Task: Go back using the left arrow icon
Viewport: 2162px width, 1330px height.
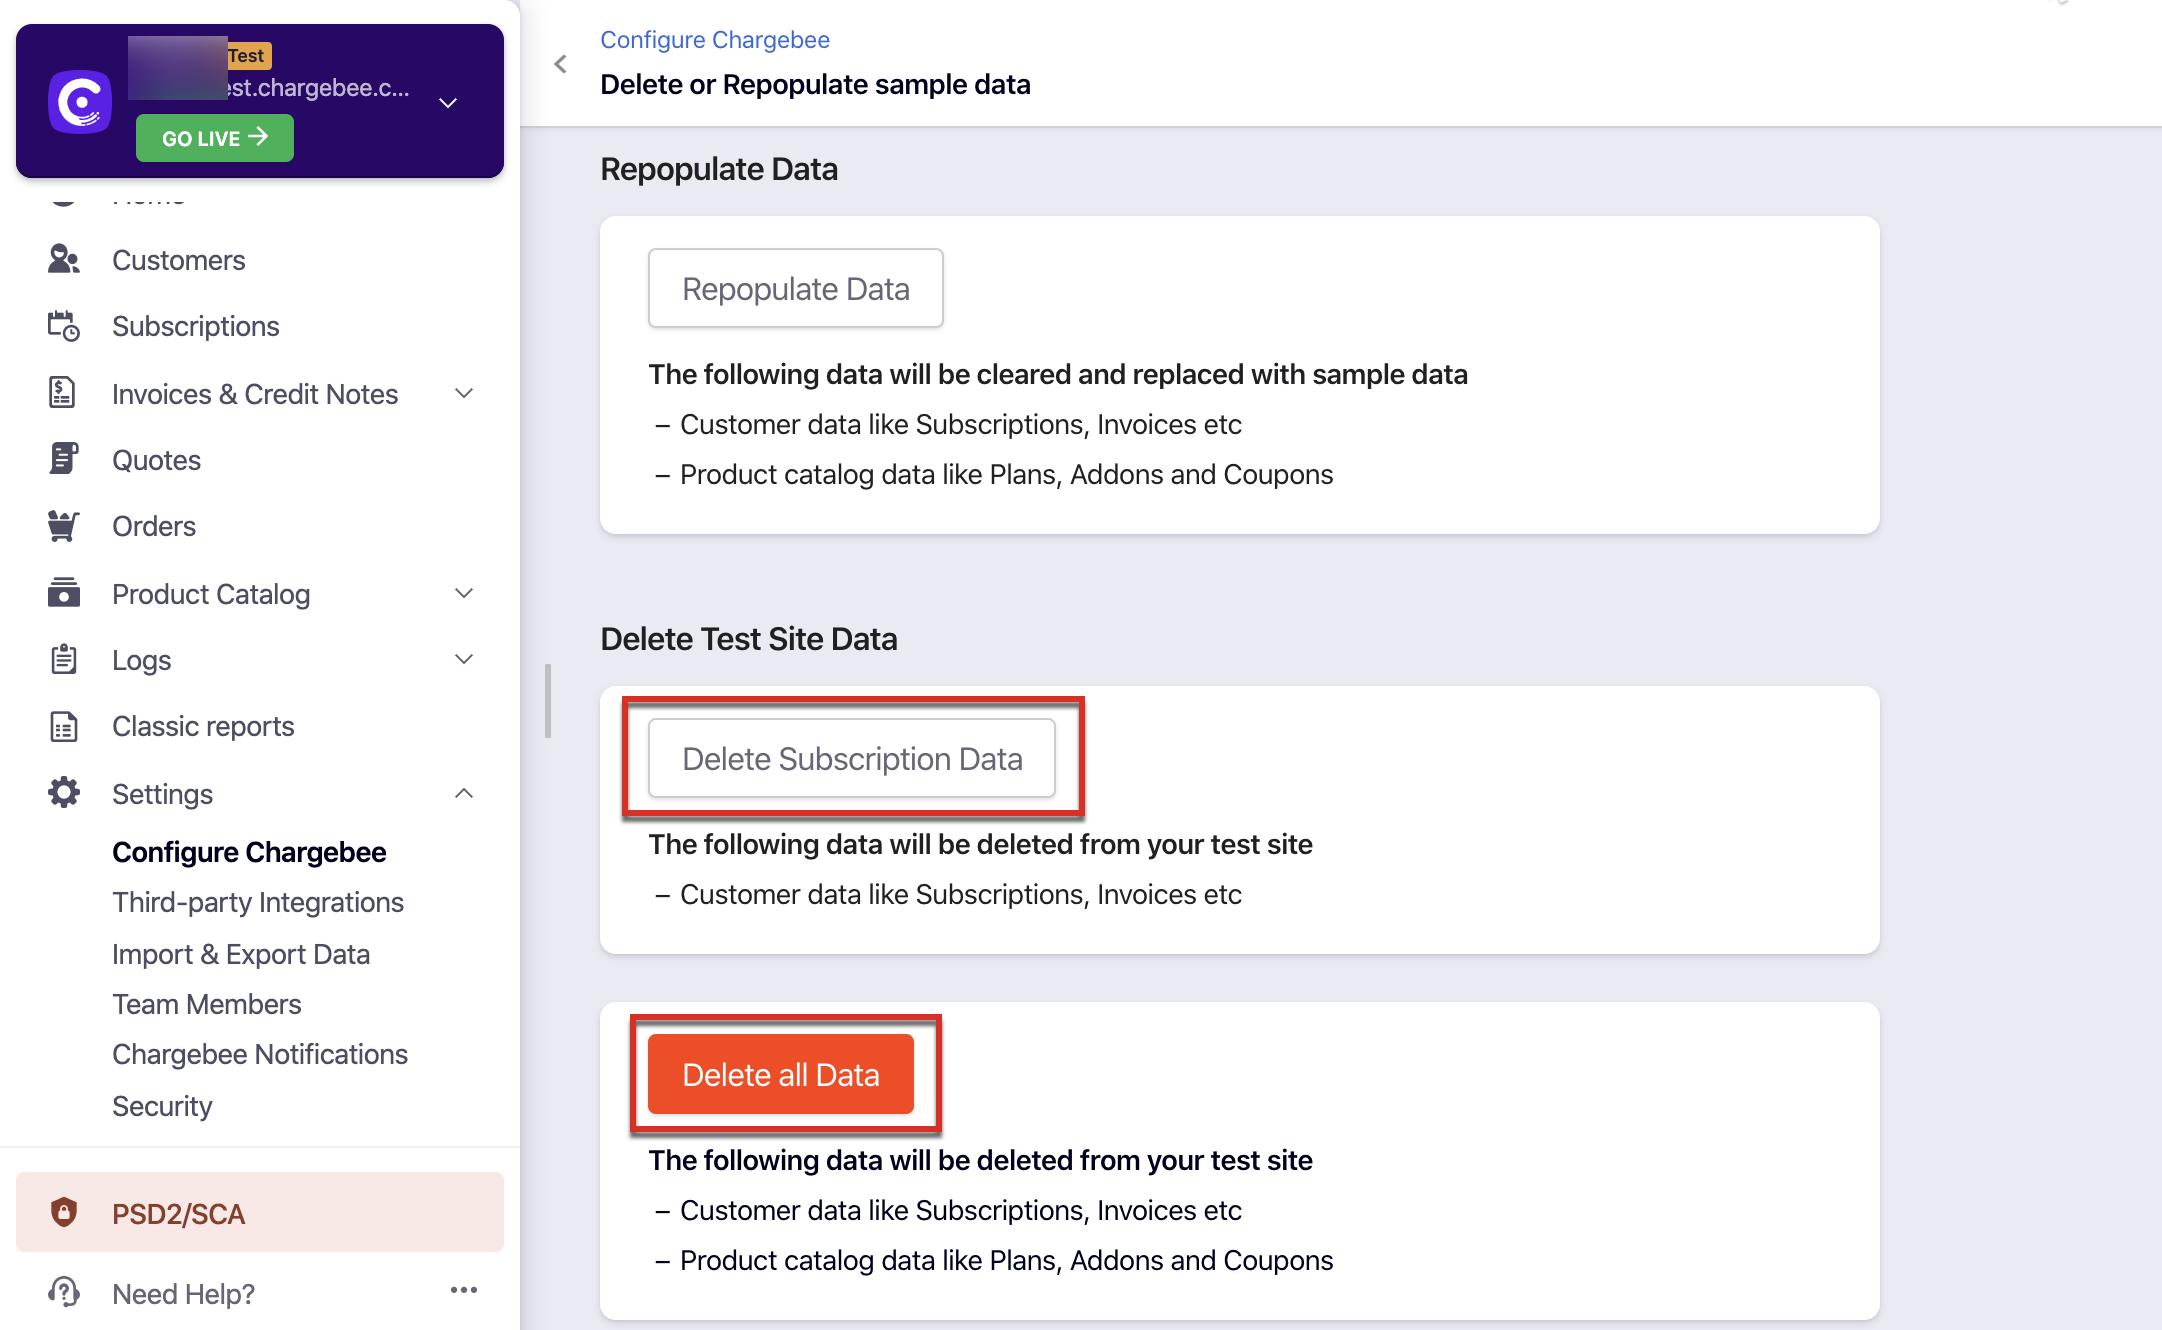Action: click(560, 64)
